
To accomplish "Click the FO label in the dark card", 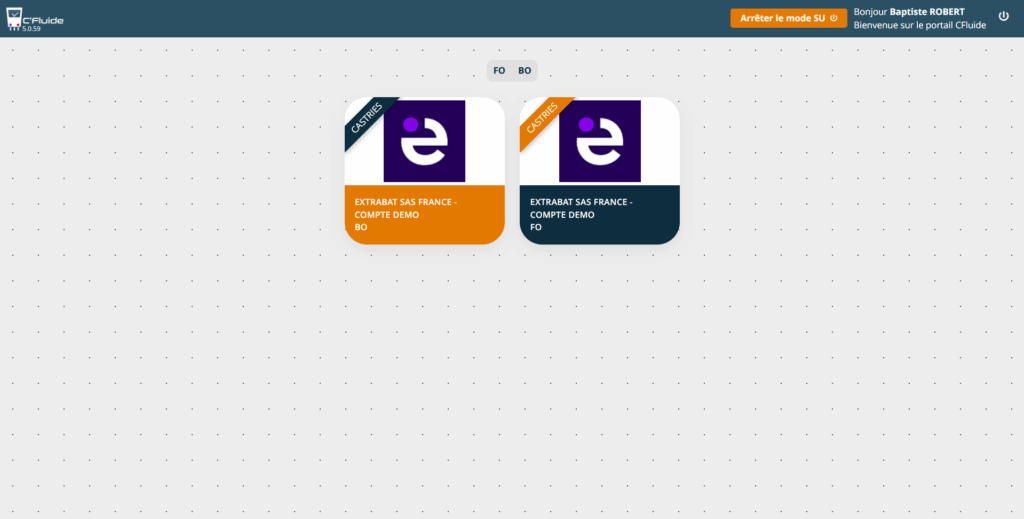I will click(x=536, y=227).
